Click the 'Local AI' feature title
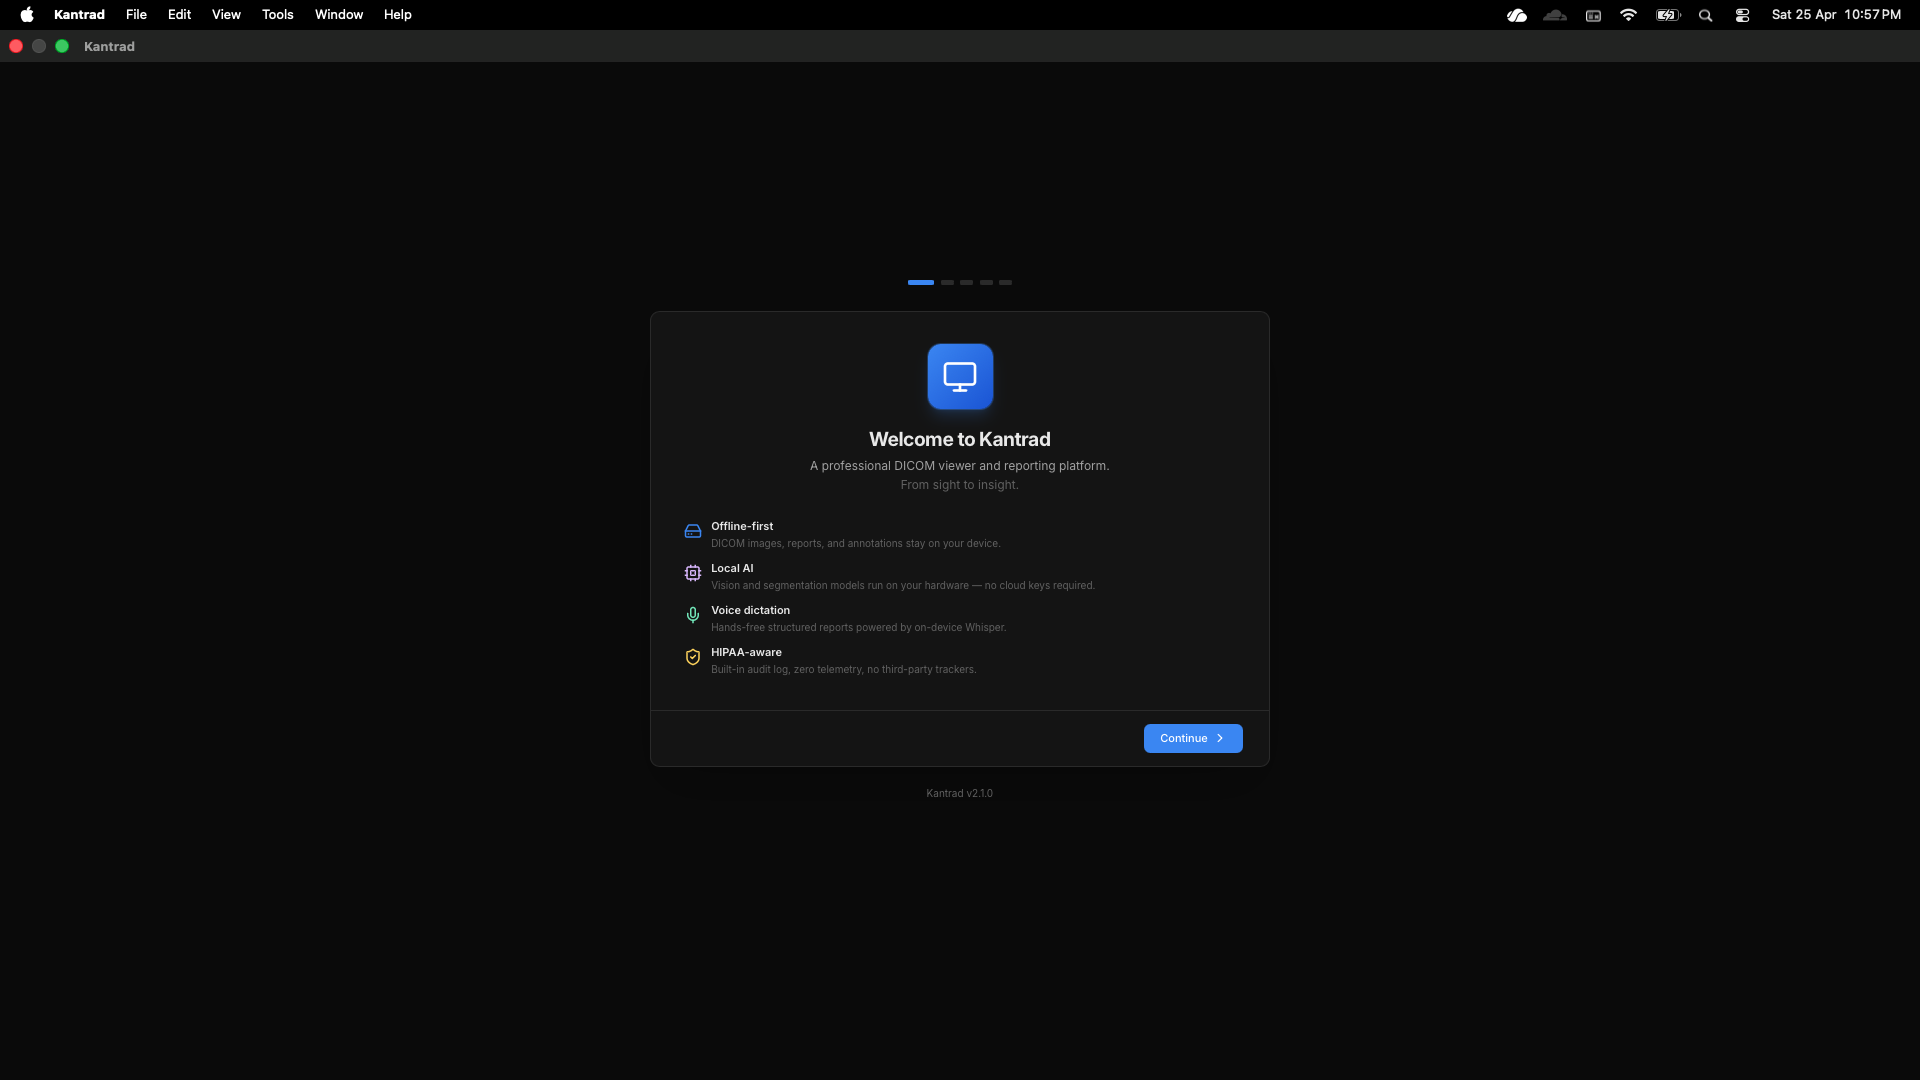 click(732, 568)
